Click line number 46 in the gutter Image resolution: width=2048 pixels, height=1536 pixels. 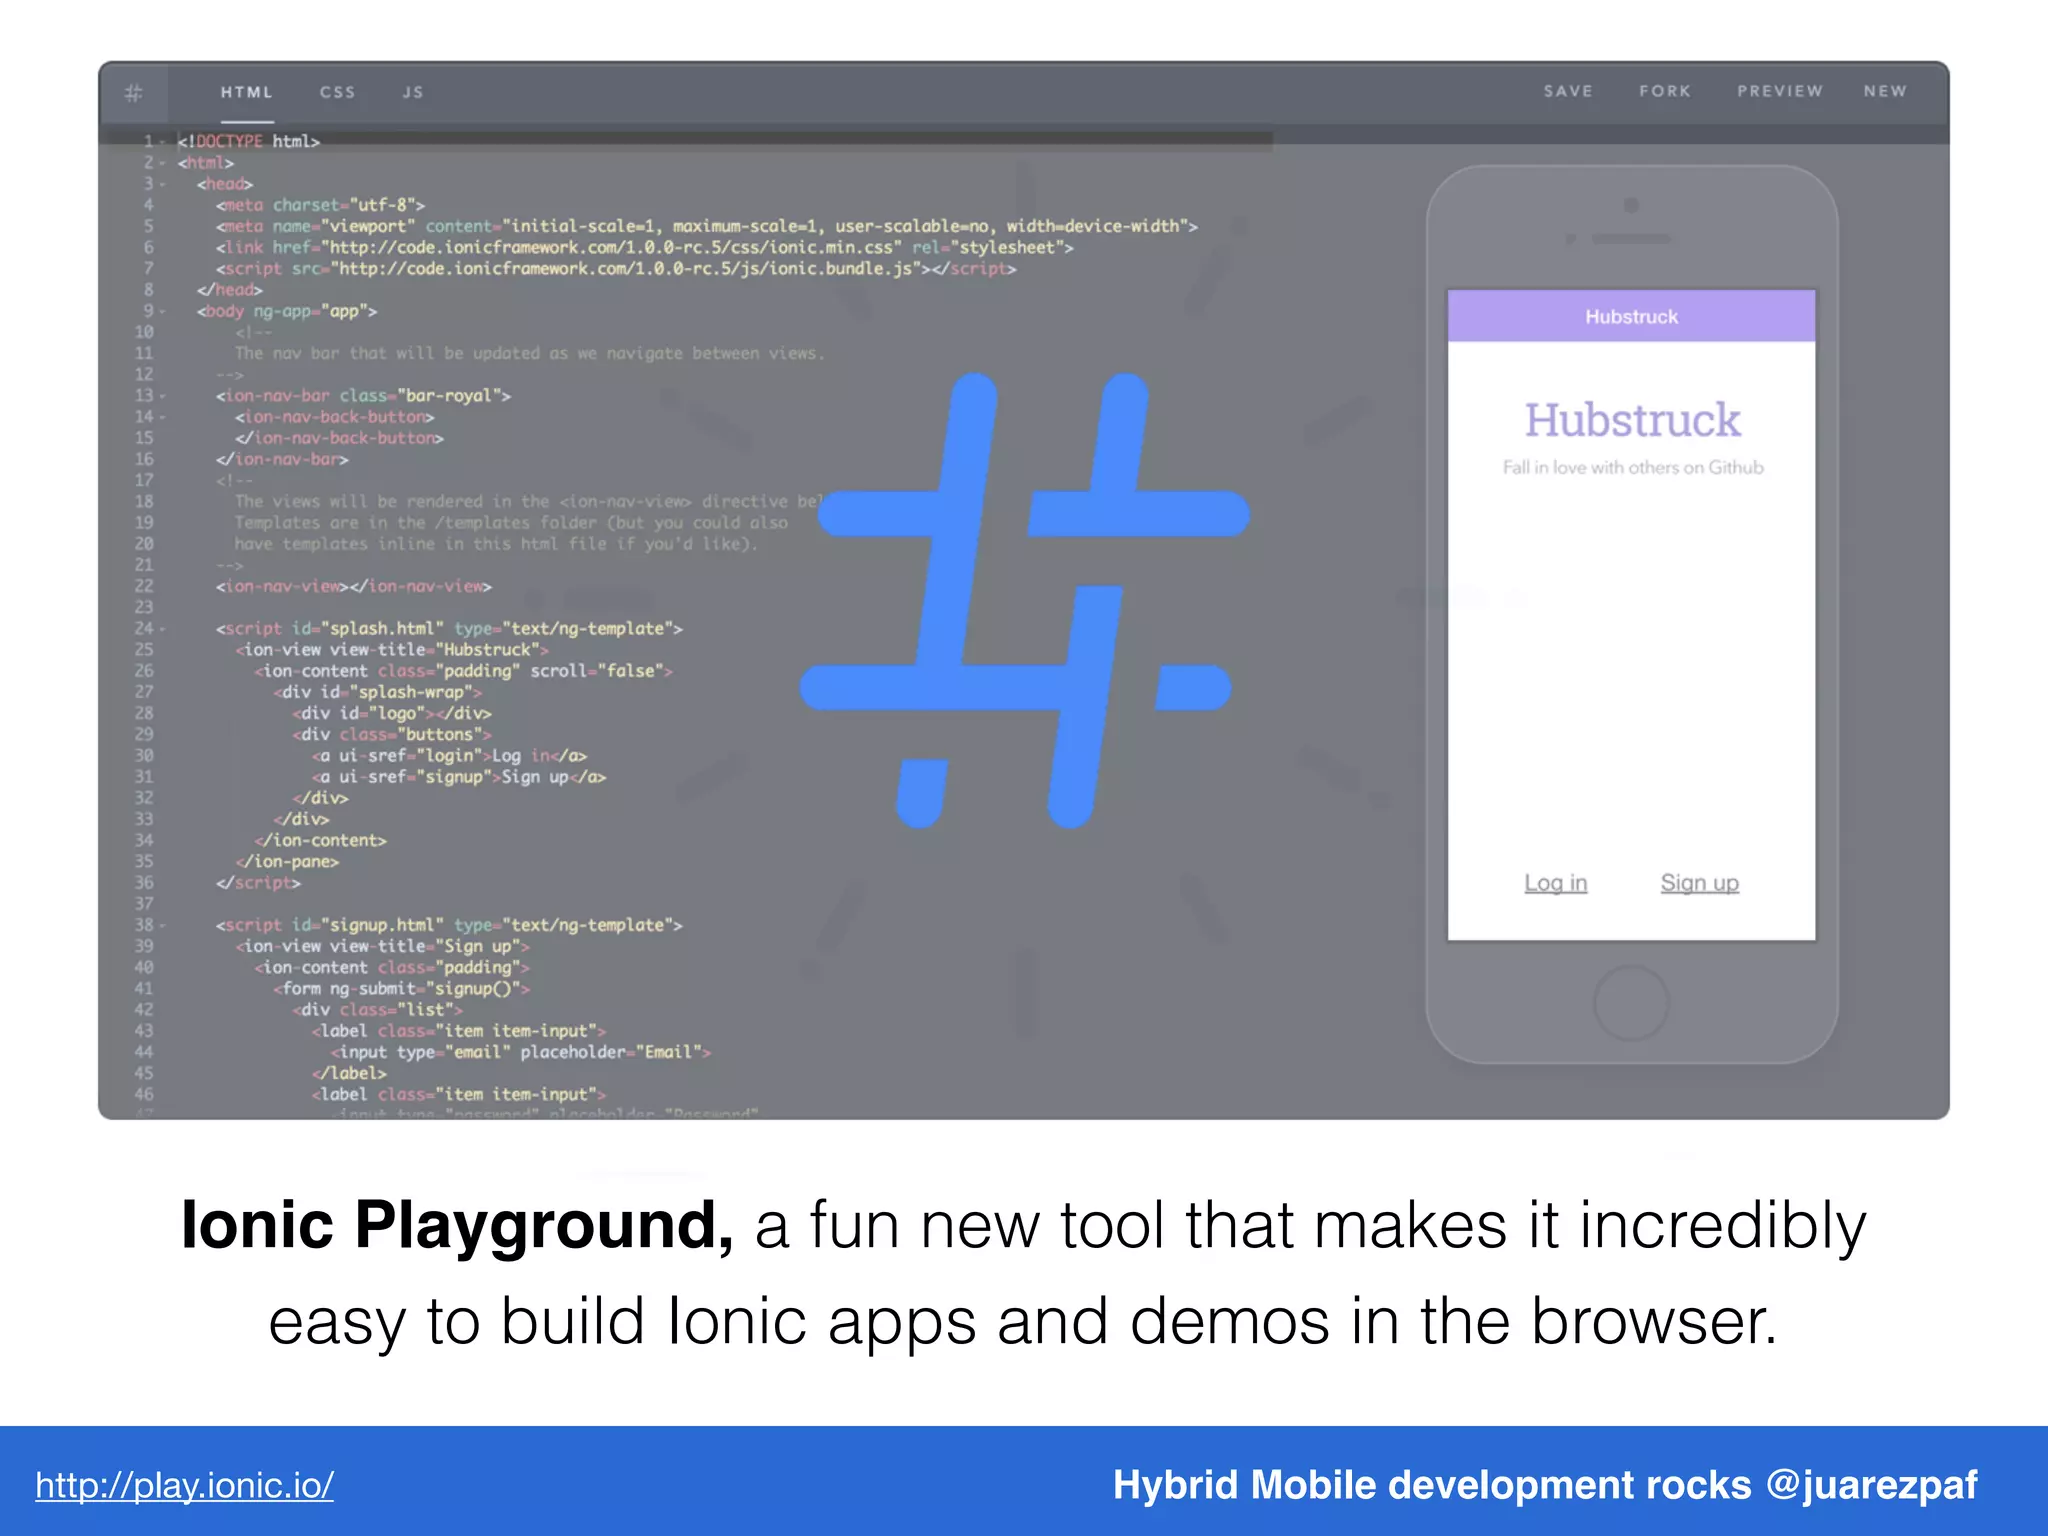[x=145, y=1095]
